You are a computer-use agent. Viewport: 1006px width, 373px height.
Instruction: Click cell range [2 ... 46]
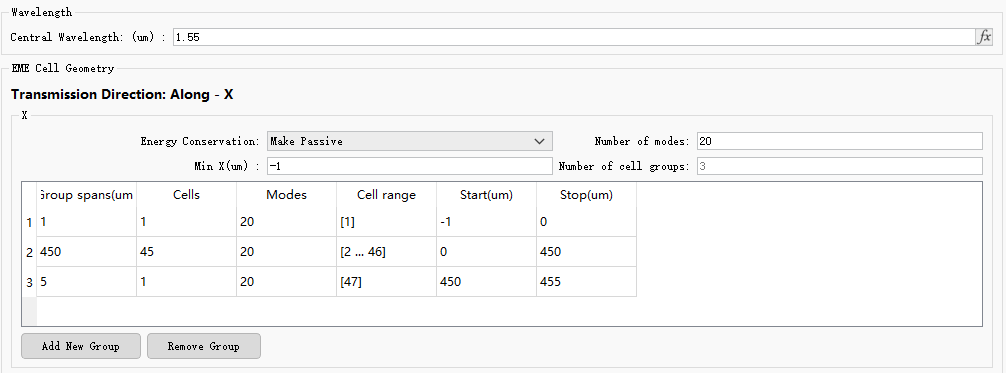click(x=386, y=252)
